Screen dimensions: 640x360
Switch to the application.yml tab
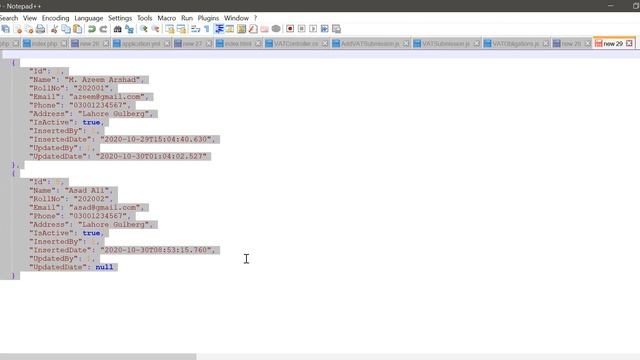tap(141, 44)
